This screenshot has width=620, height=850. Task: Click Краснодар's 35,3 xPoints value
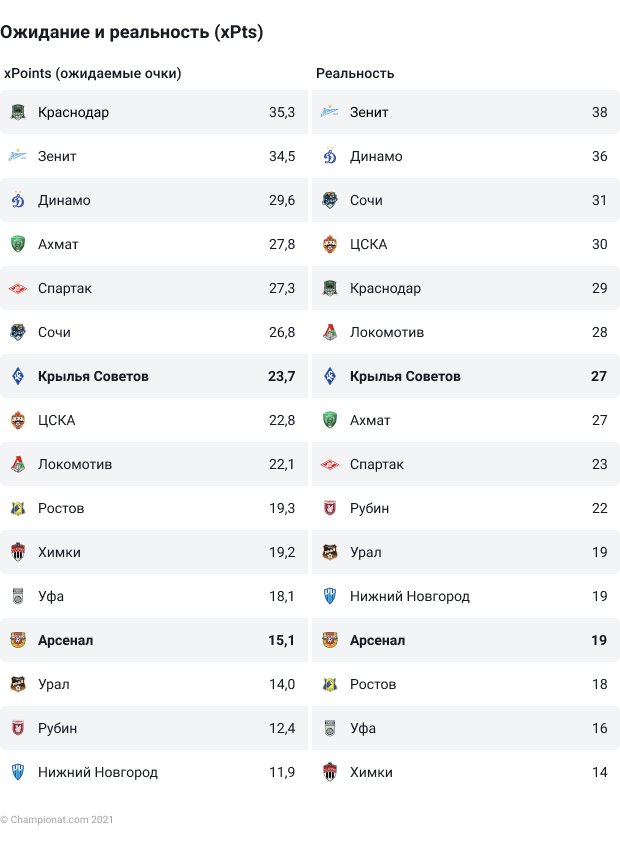[282, 112]
